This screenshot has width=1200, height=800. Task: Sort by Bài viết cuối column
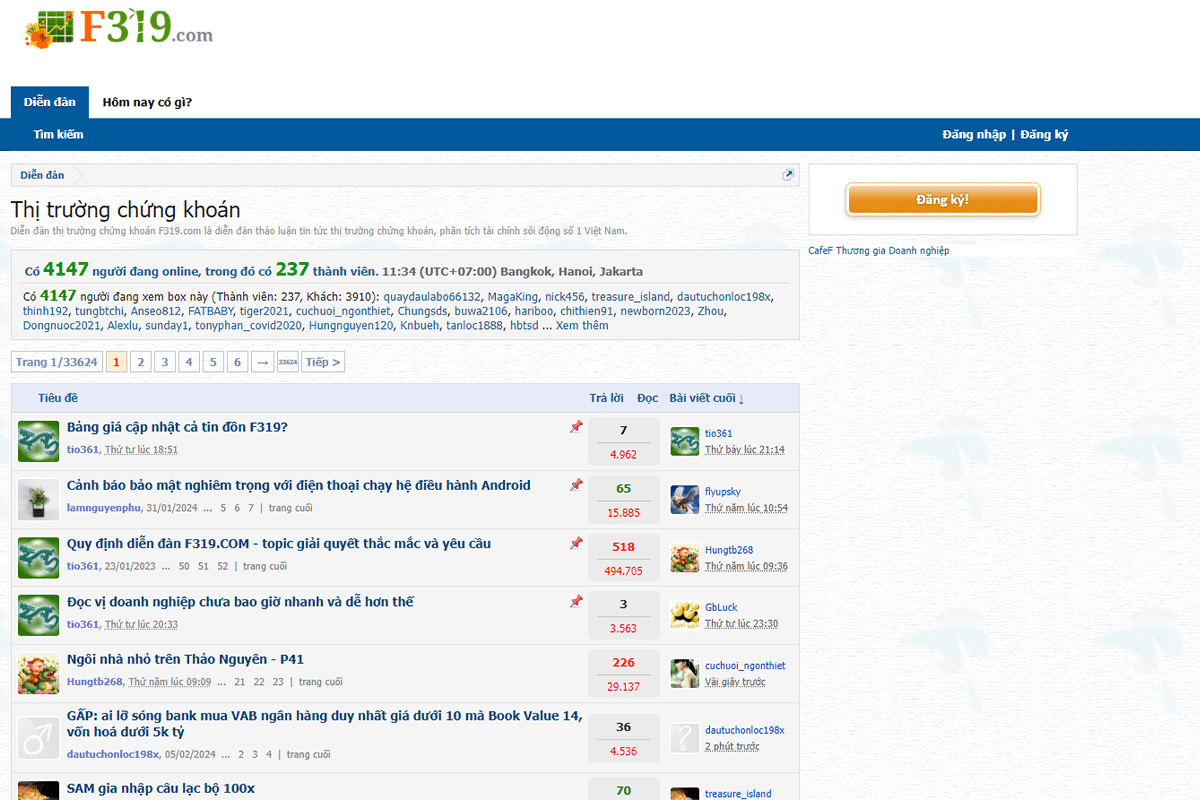[706, 398]
